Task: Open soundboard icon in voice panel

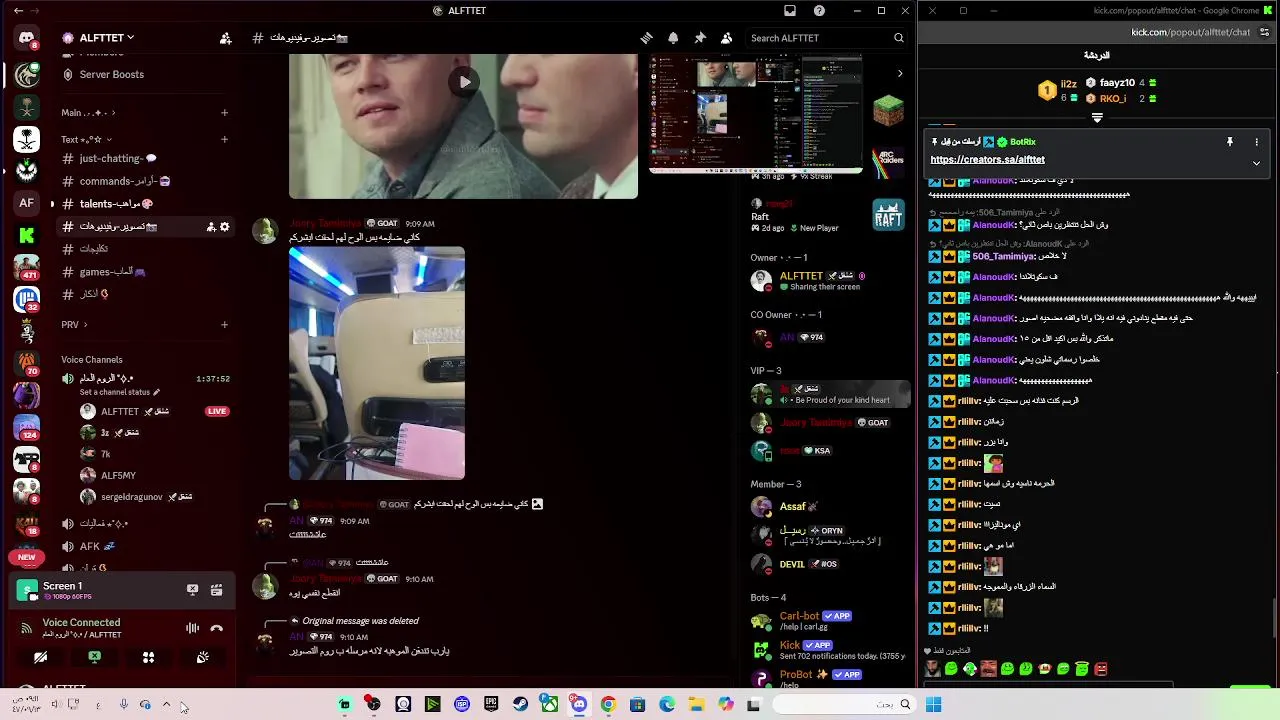Action: pos(202,657)
